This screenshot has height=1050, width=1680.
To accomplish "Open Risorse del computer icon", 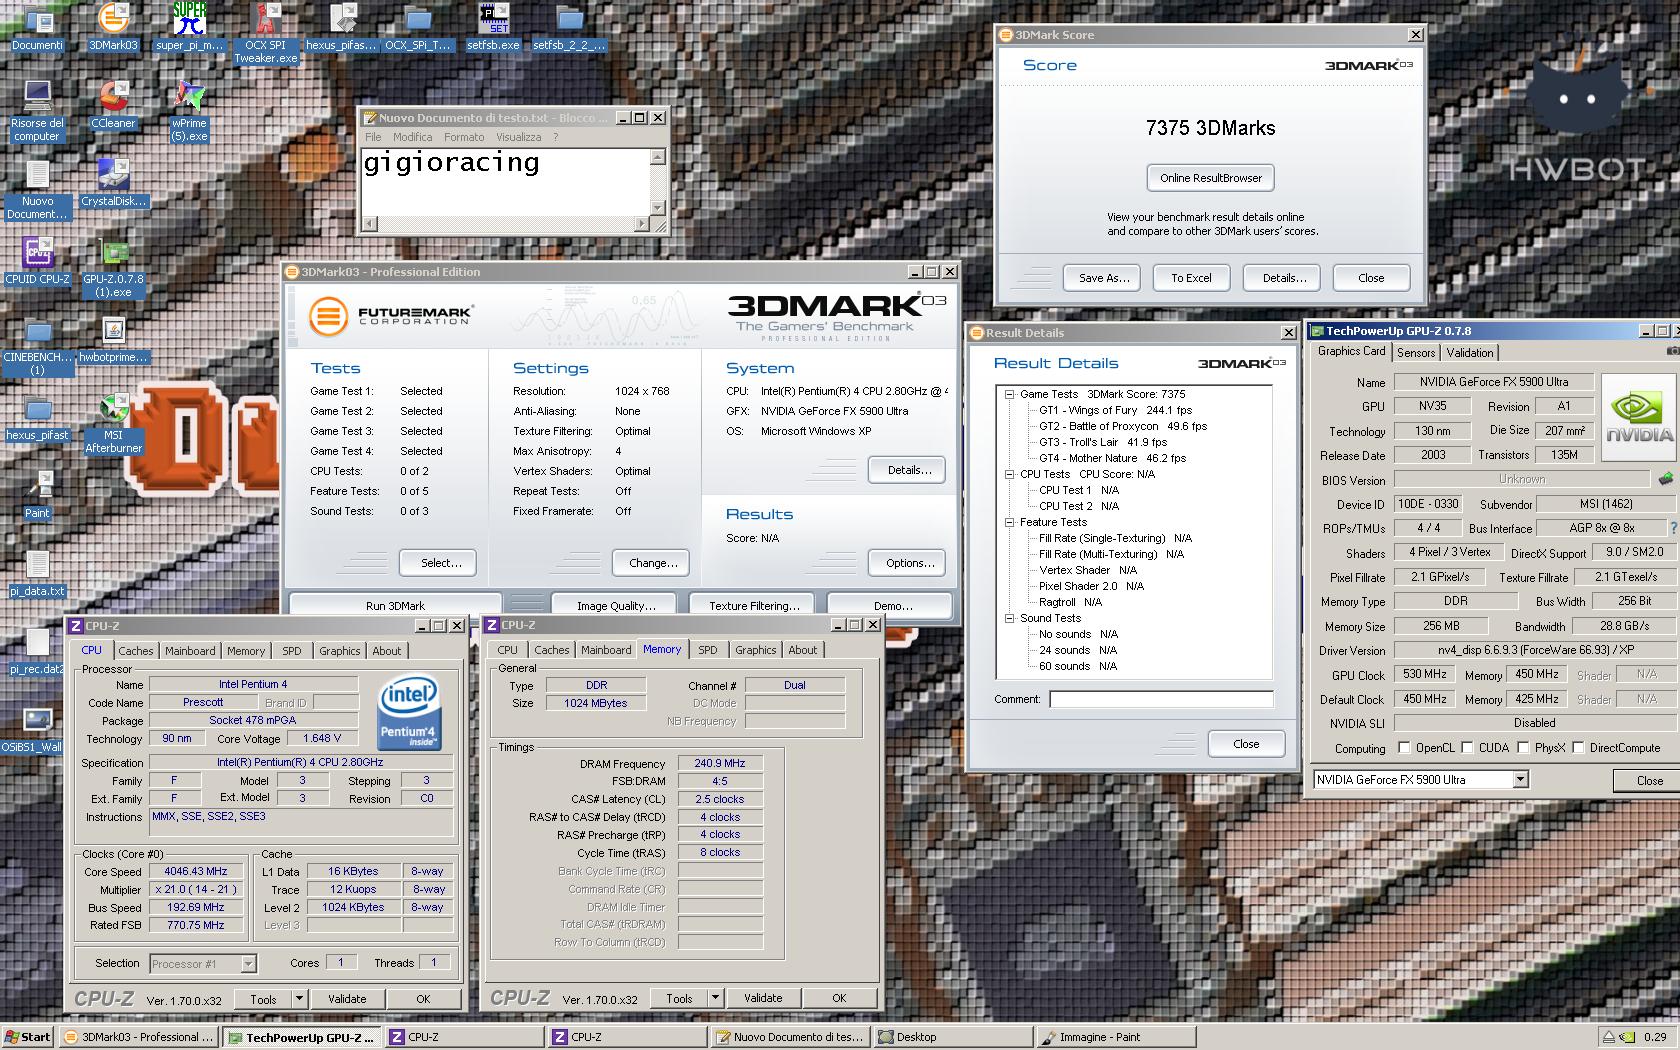I will tap(37, 111).
